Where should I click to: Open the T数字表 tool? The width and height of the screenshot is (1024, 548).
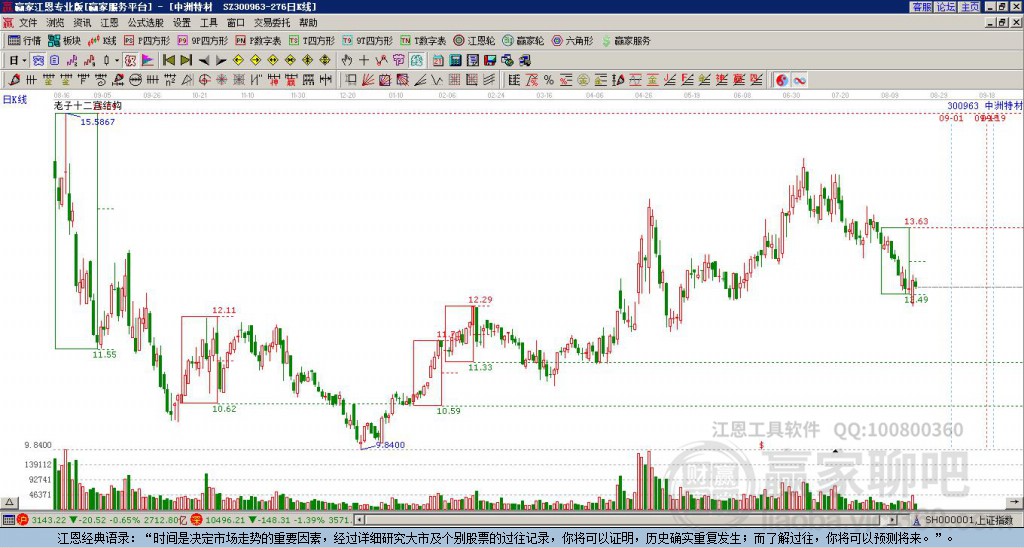tap(423, 40)
